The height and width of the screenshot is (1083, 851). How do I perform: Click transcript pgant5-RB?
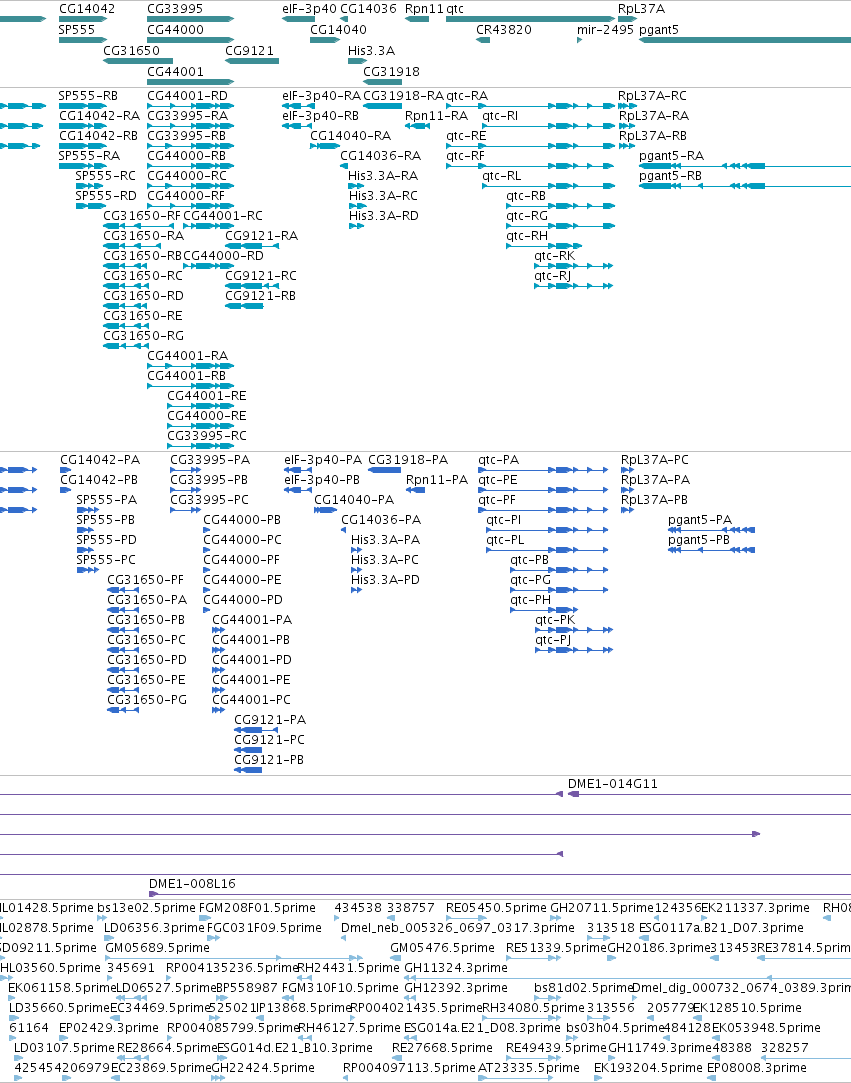(x=670, y=175)
